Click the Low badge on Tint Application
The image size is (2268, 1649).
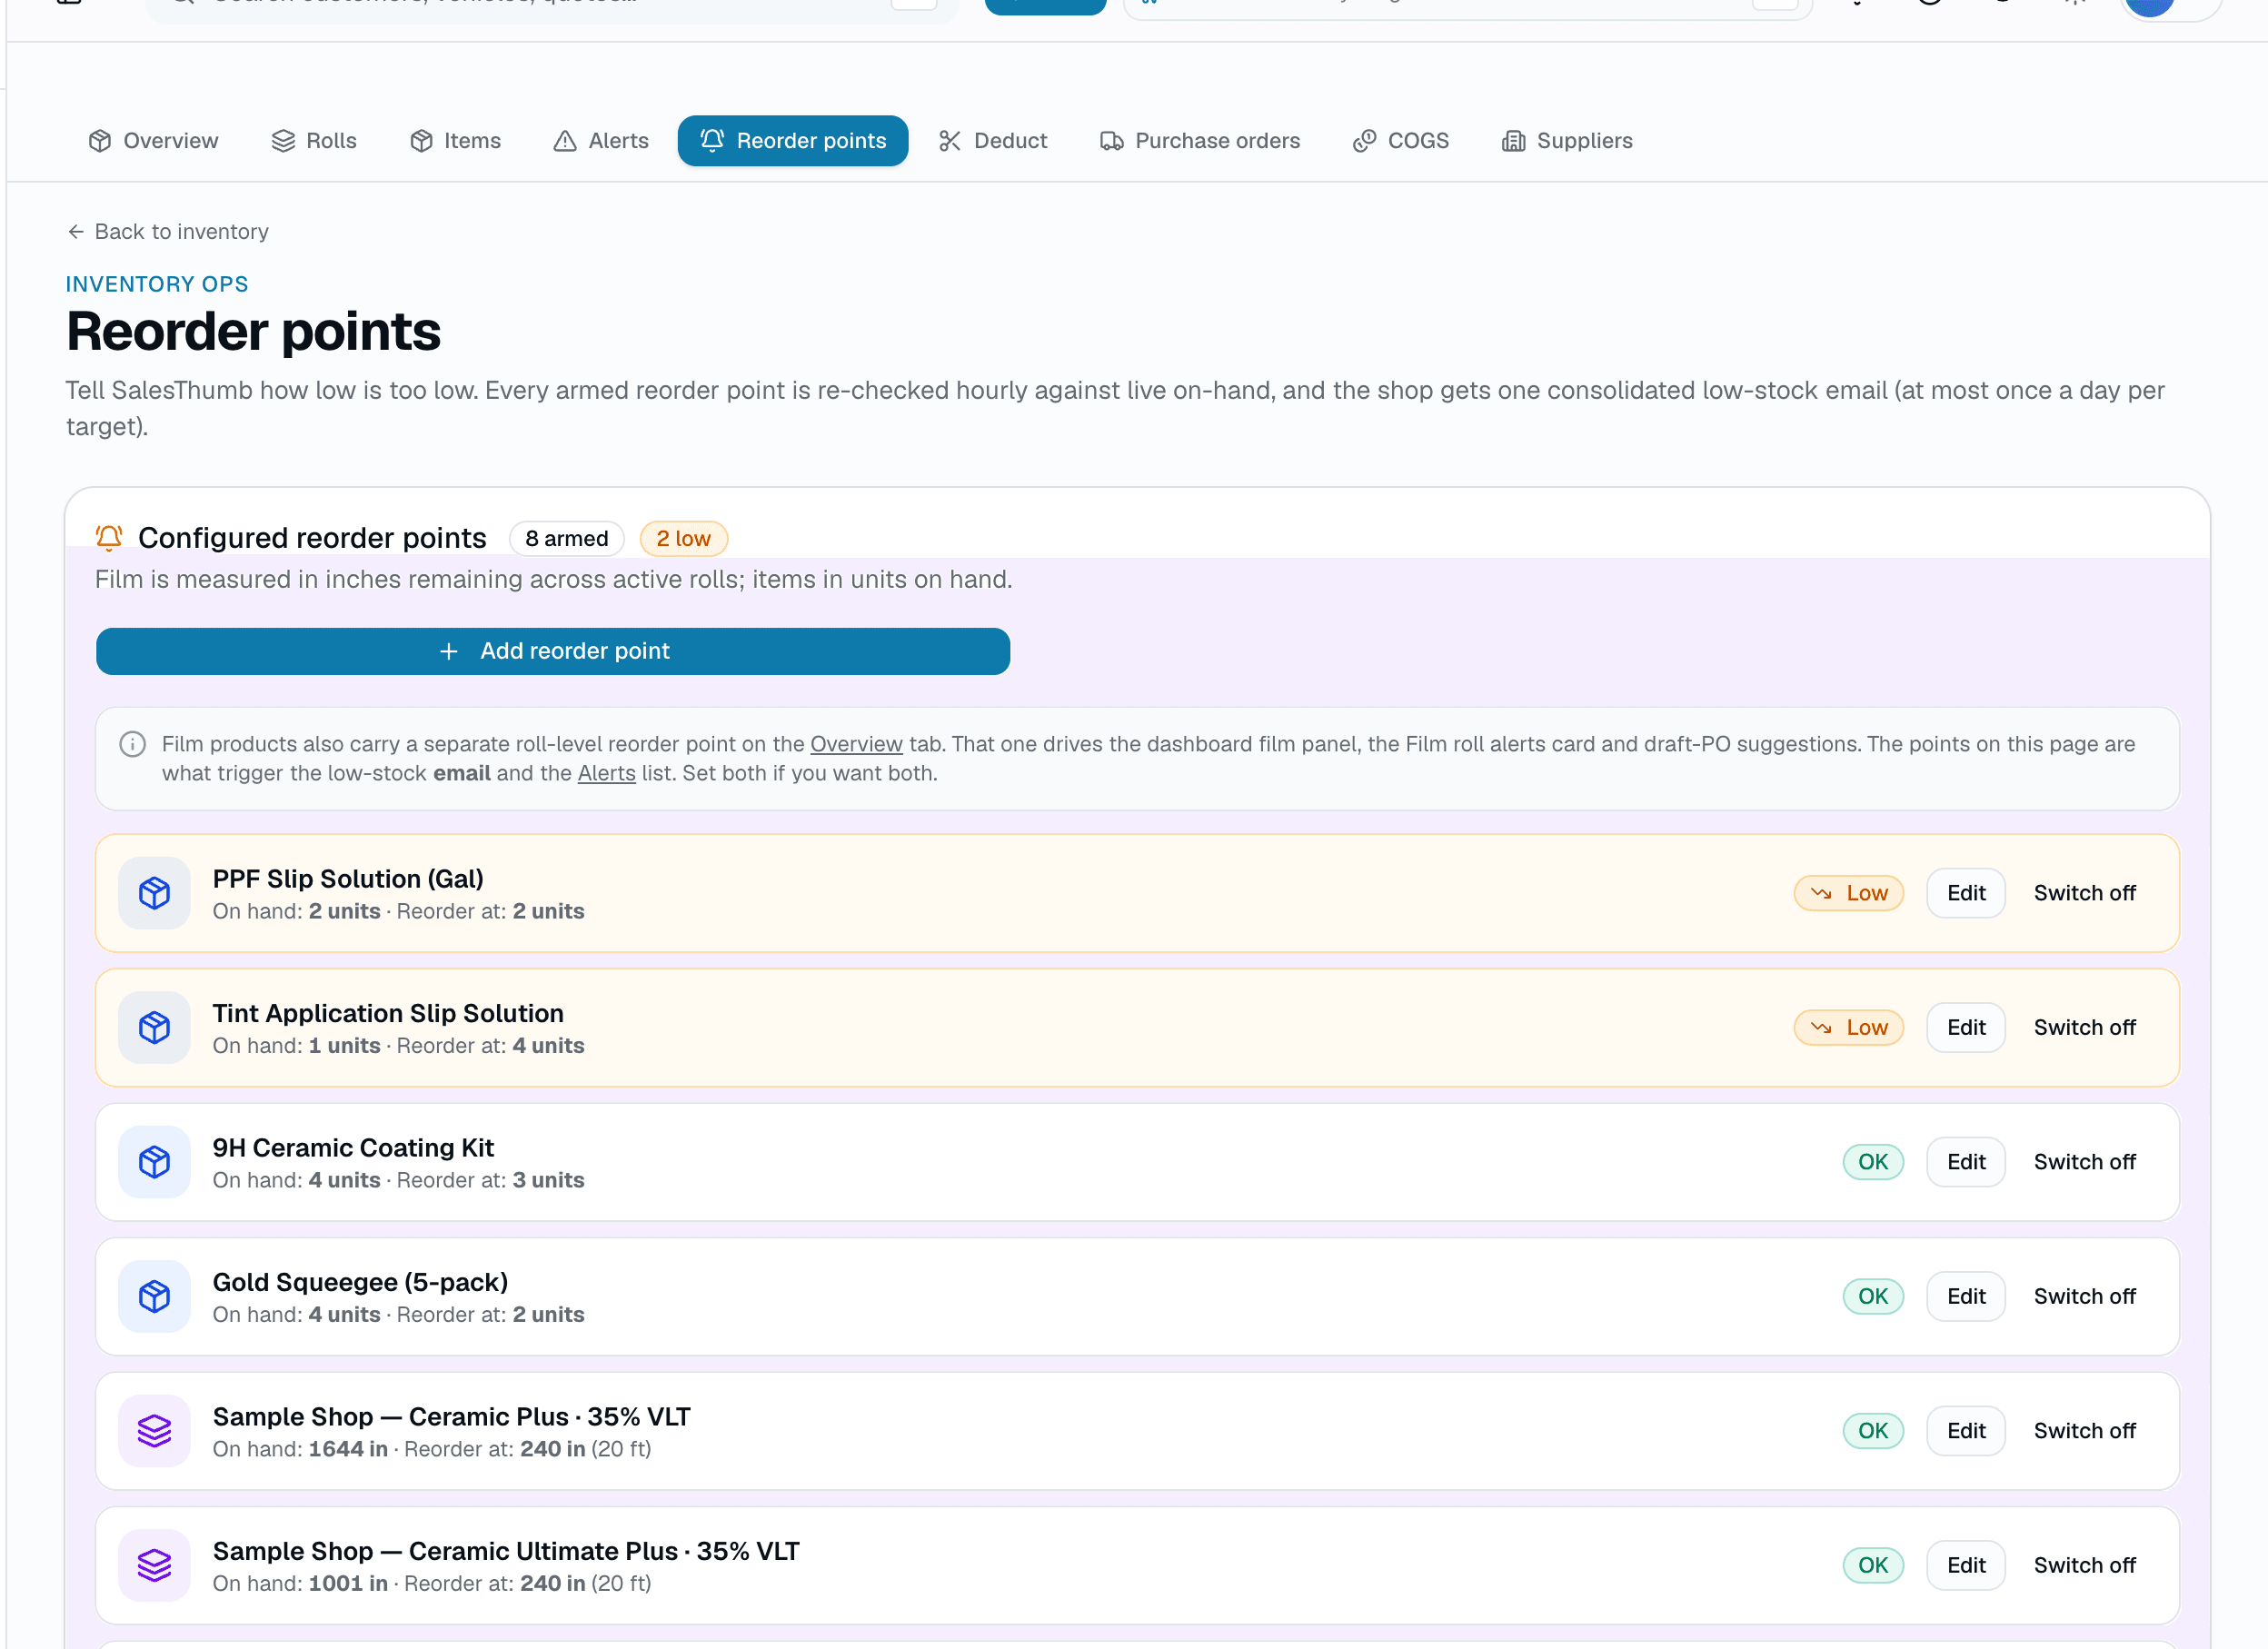pyautogui.click(x=1848, y=1027)
